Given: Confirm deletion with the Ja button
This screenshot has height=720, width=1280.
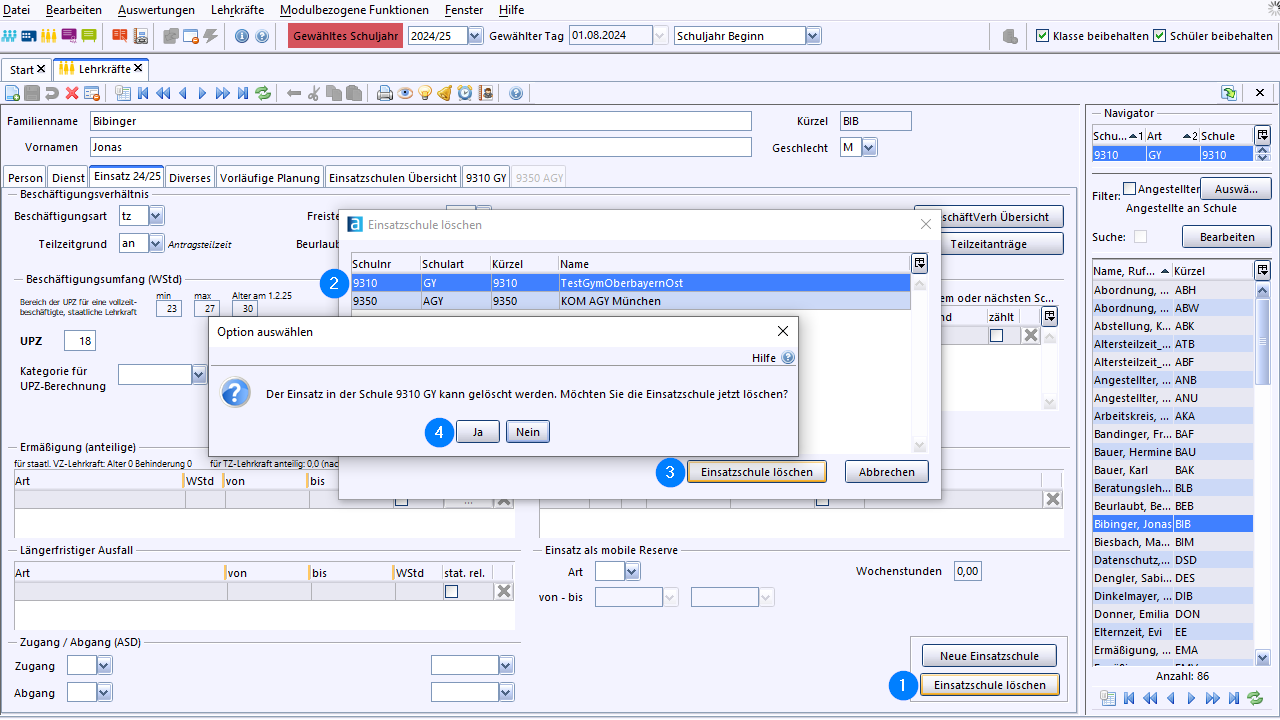Looking at the screenshot, I should click(x=478, y=432).
